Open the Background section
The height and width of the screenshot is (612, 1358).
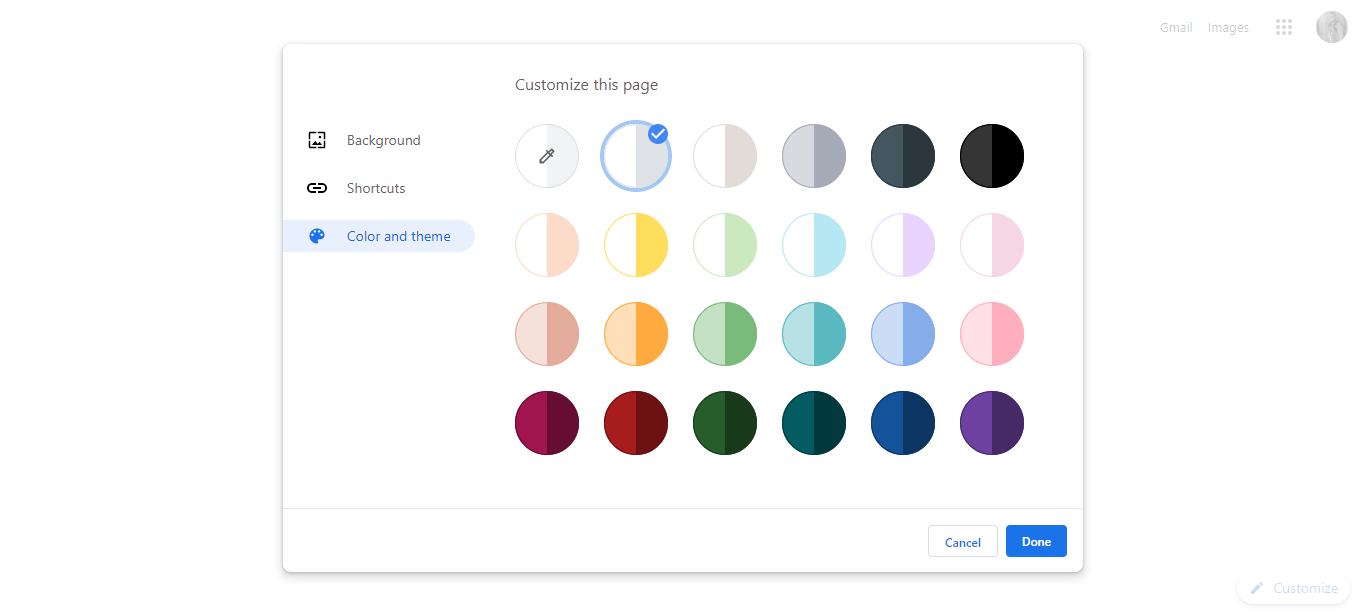379,140
